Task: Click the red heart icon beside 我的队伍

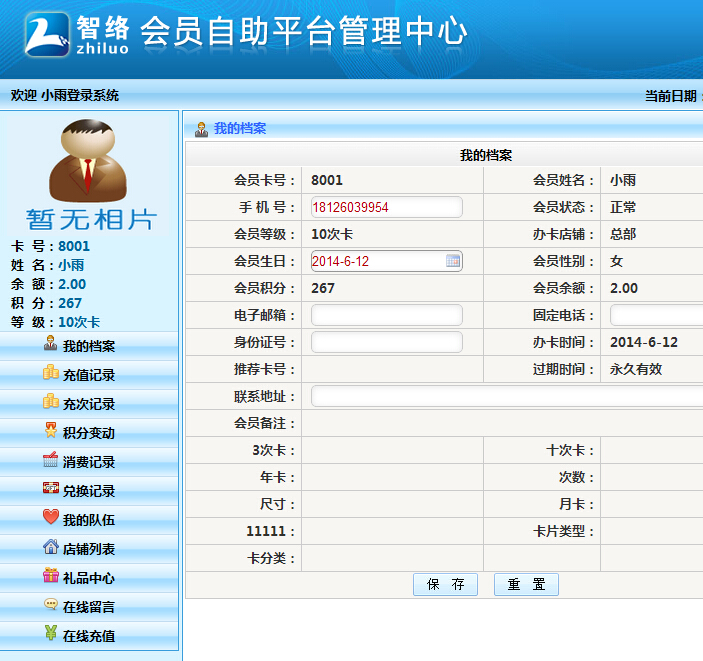Action: pyautogui.click(x=51, y=517)
